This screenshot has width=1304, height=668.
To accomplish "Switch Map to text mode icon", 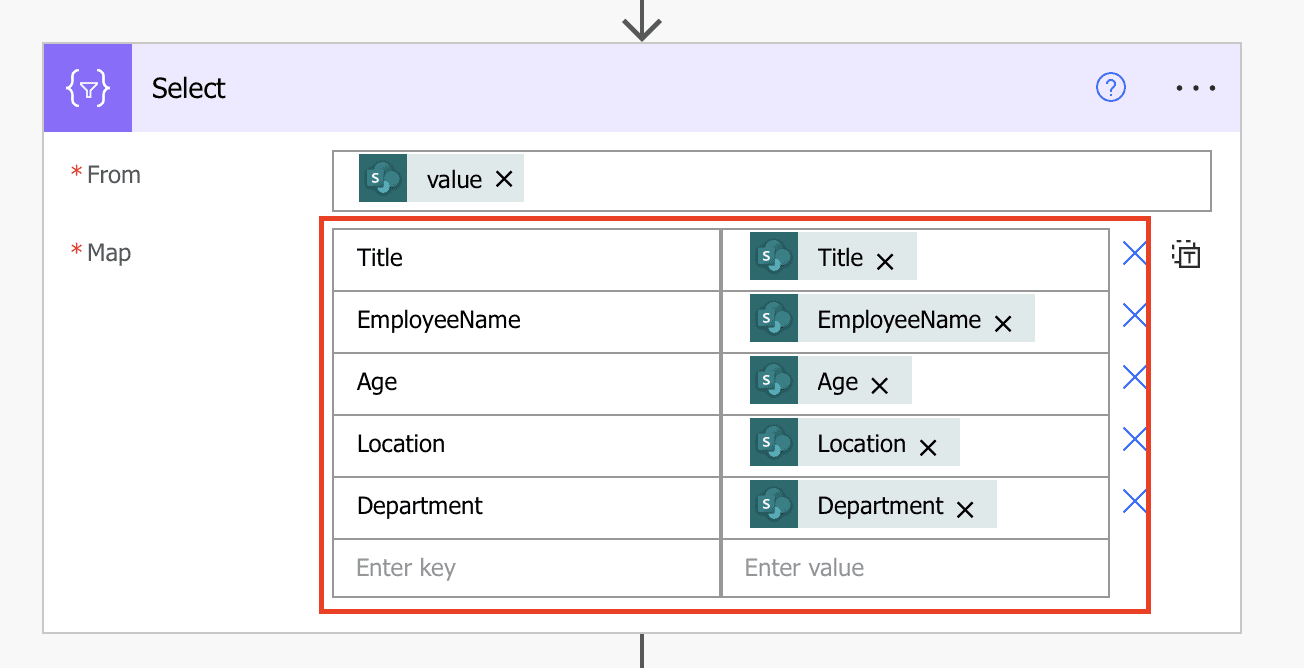I will [1186, 255].
